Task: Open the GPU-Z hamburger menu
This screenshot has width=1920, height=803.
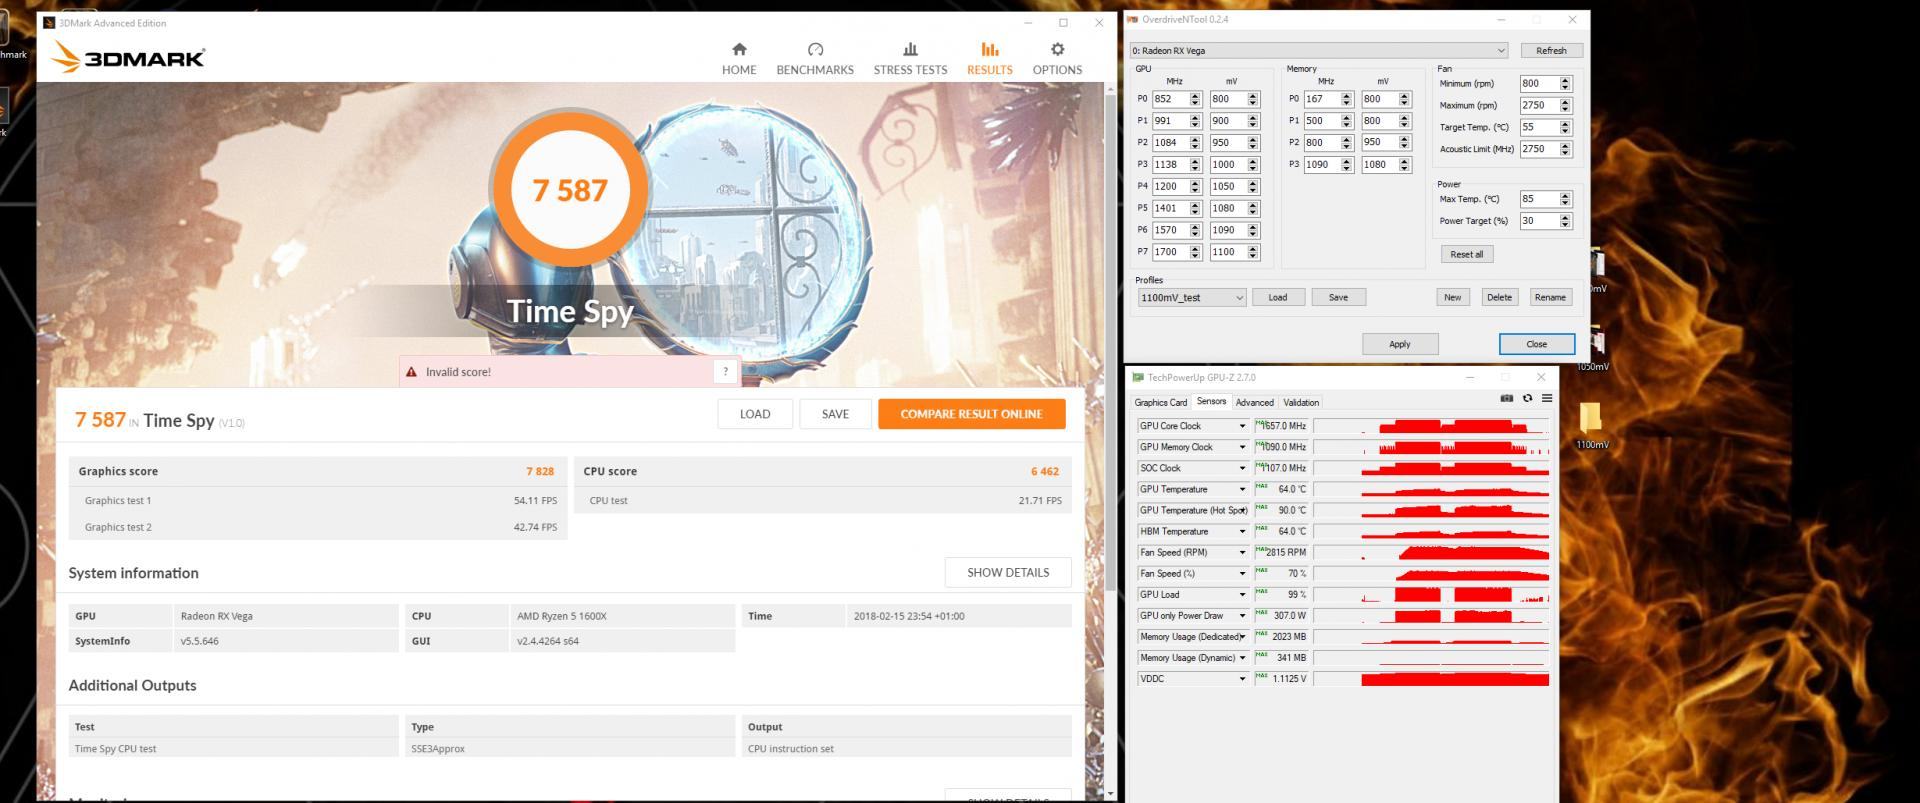Action: (x=1546, y=398)
